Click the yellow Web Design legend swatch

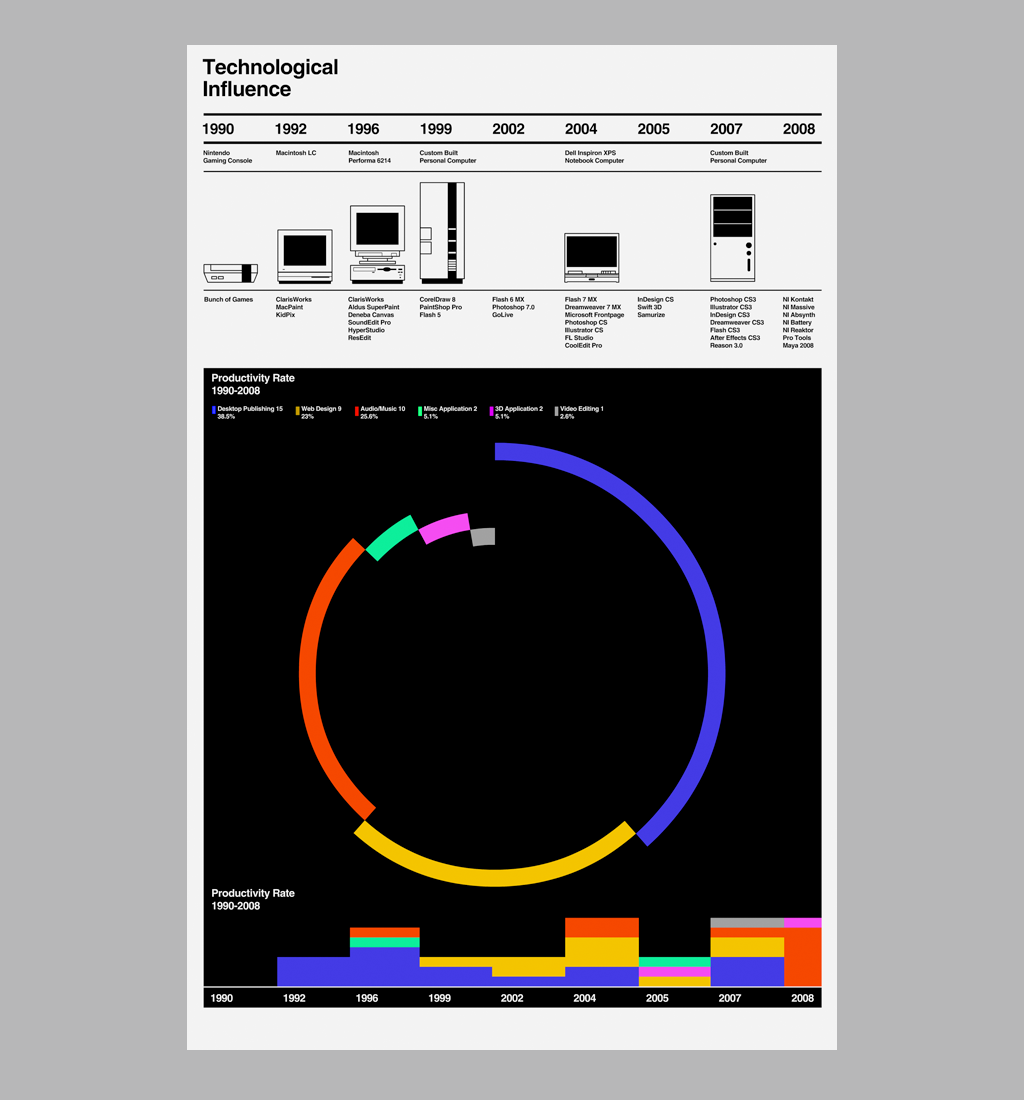[297, 411]
